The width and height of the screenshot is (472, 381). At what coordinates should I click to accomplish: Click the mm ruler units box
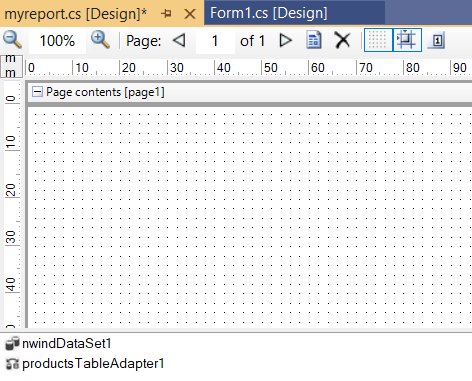(11, 66)
